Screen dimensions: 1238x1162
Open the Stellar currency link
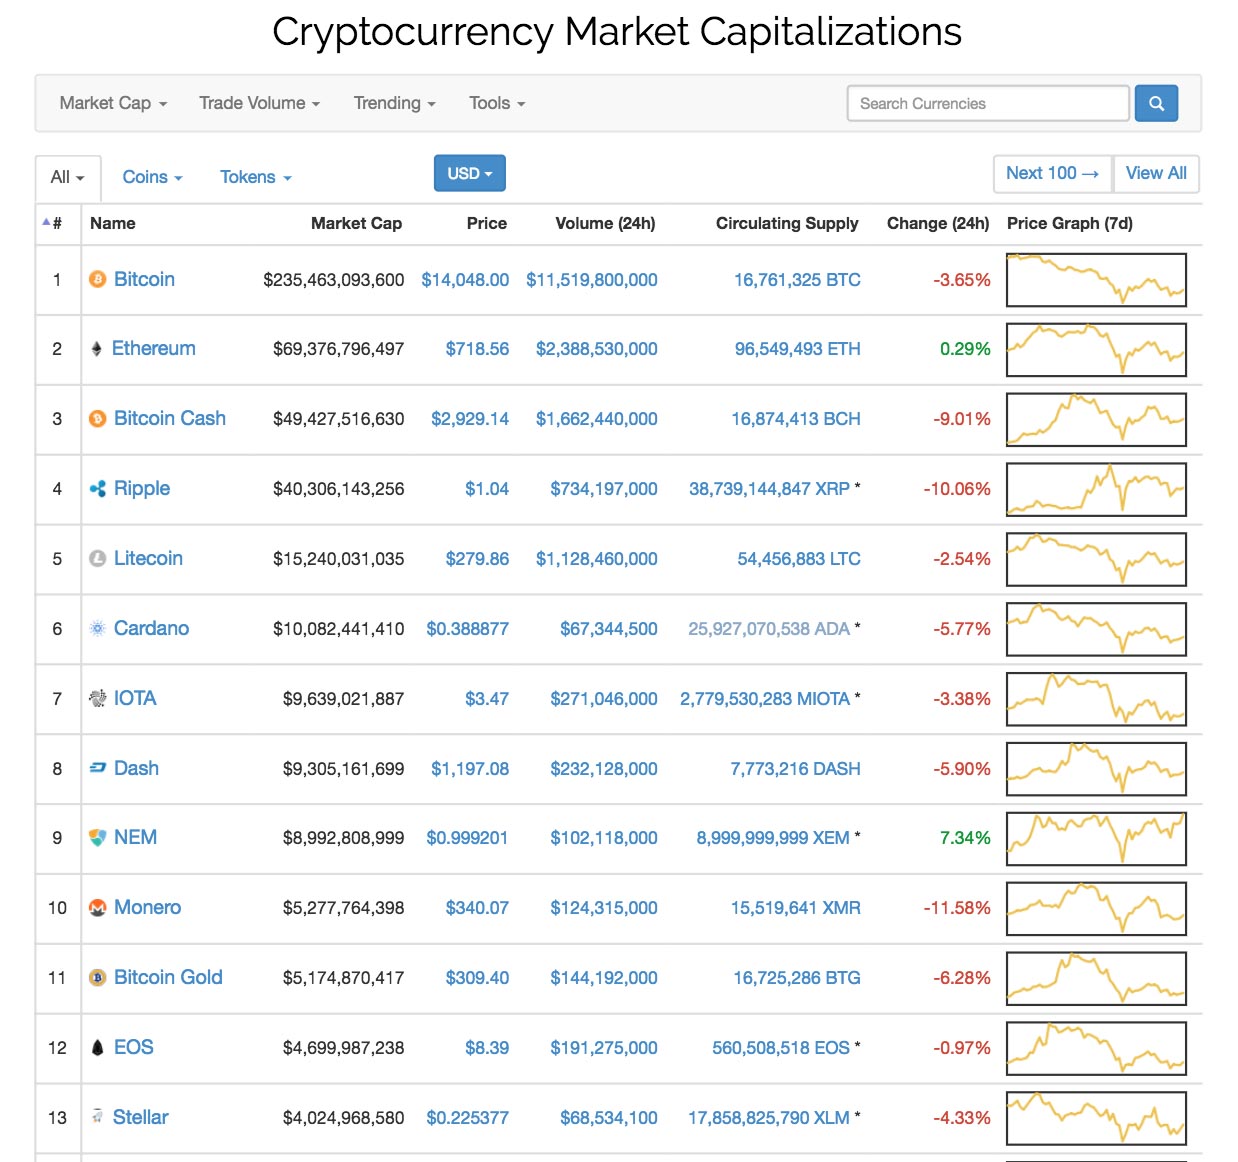tap(140, 1117)
